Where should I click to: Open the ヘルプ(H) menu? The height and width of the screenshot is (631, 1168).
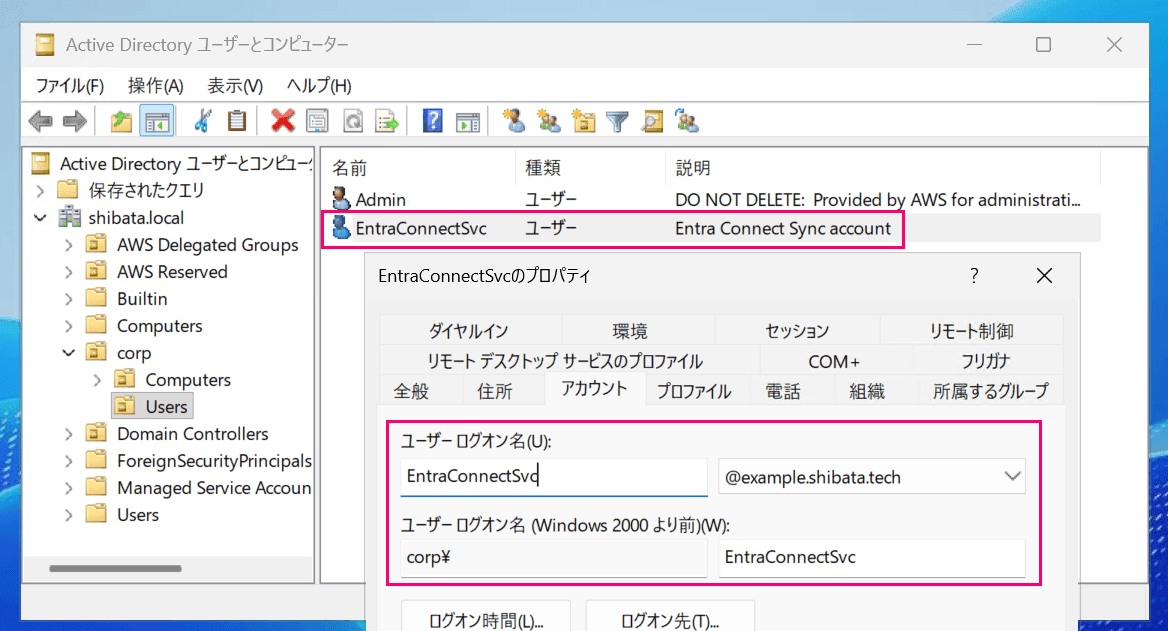(x=319, y=86)
